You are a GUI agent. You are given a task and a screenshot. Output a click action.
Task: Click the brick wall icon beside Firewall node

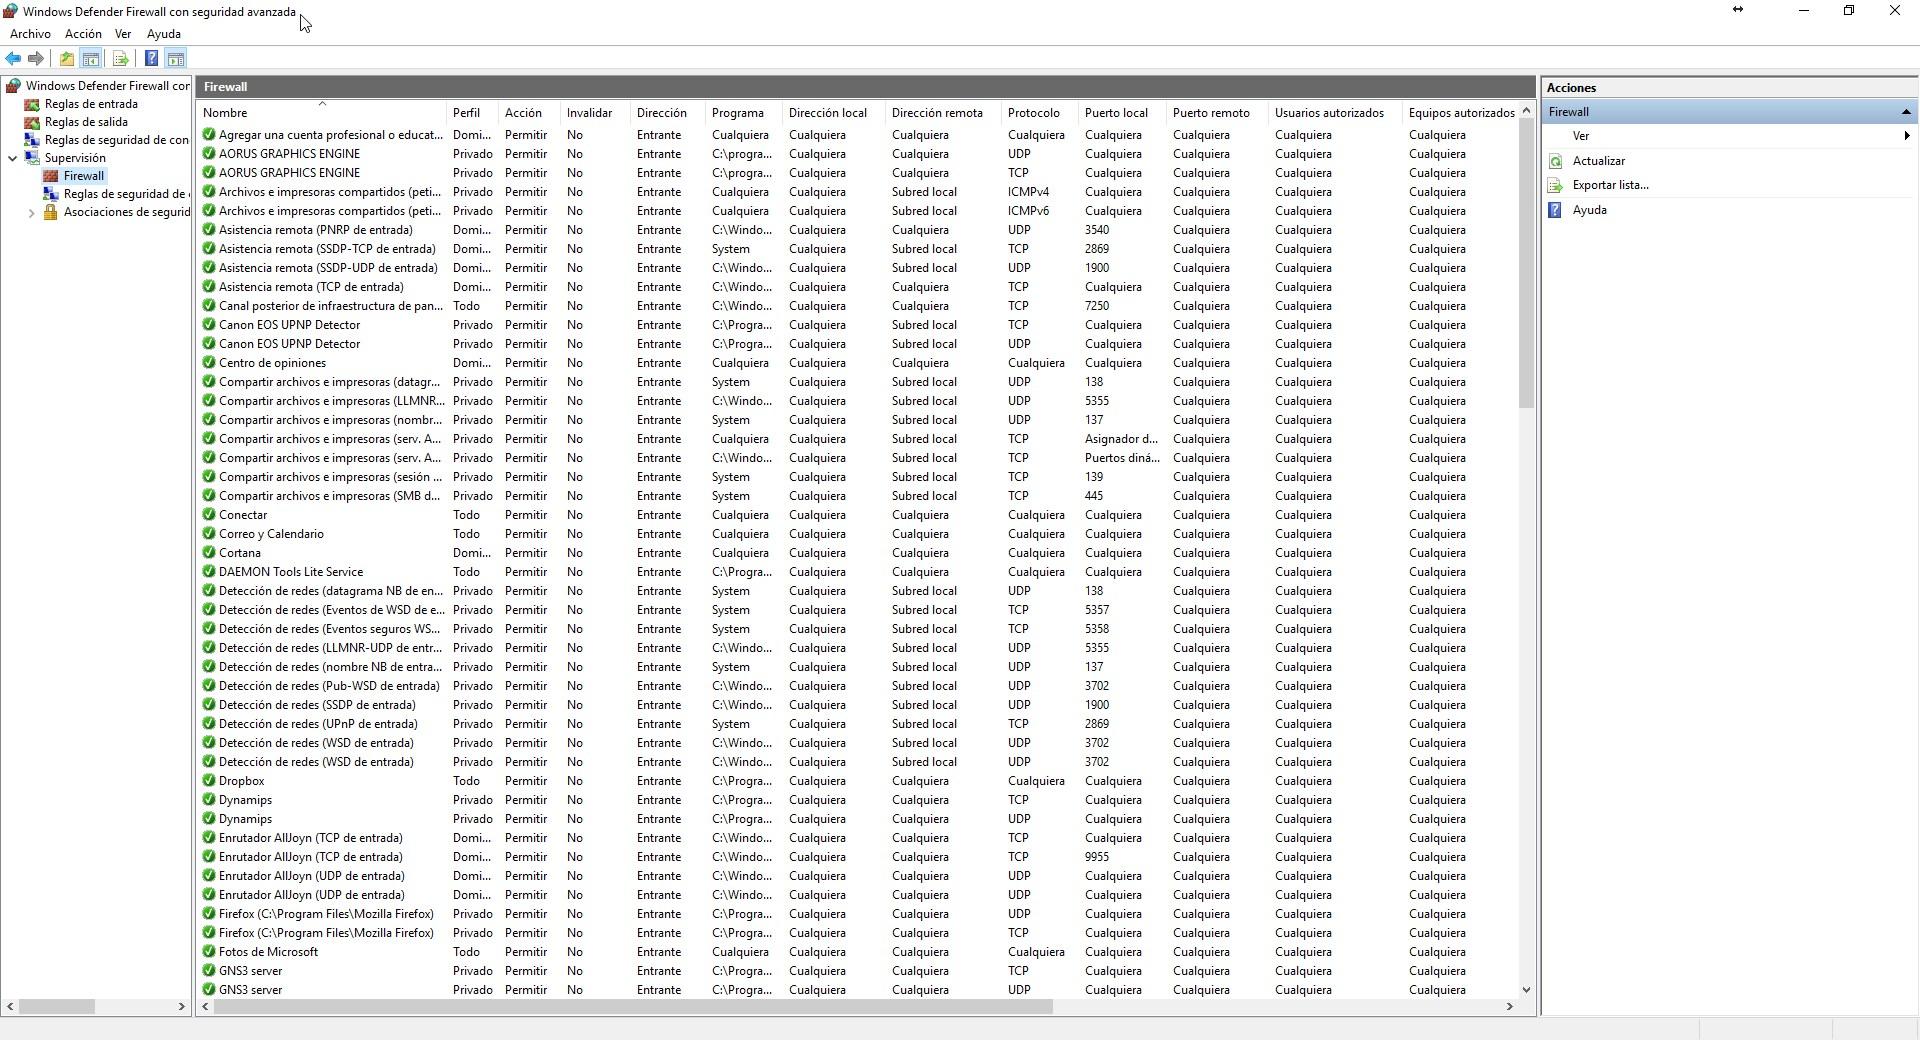[x=51, y=176]
